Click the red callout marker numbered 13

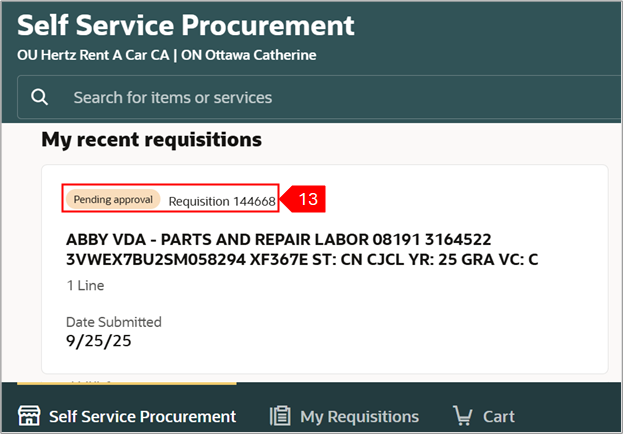[x=306, y=200]
